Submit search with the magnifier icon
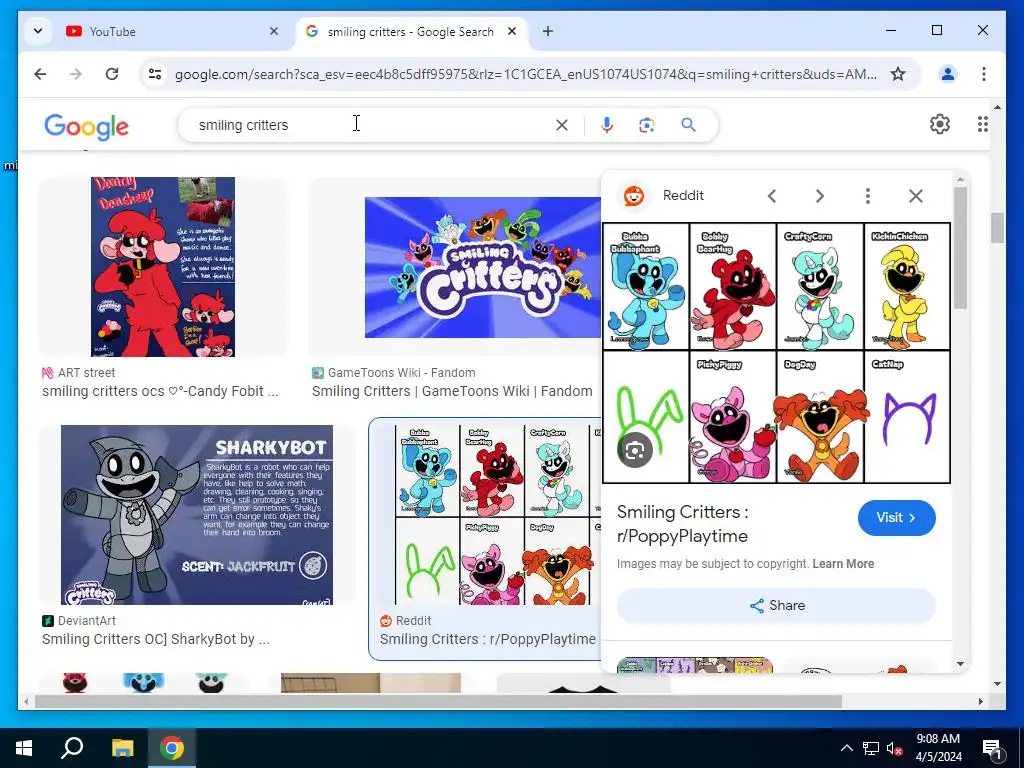Image resolution: width=1024 pixels, height=768 pixels. click(x=688, y=125)
